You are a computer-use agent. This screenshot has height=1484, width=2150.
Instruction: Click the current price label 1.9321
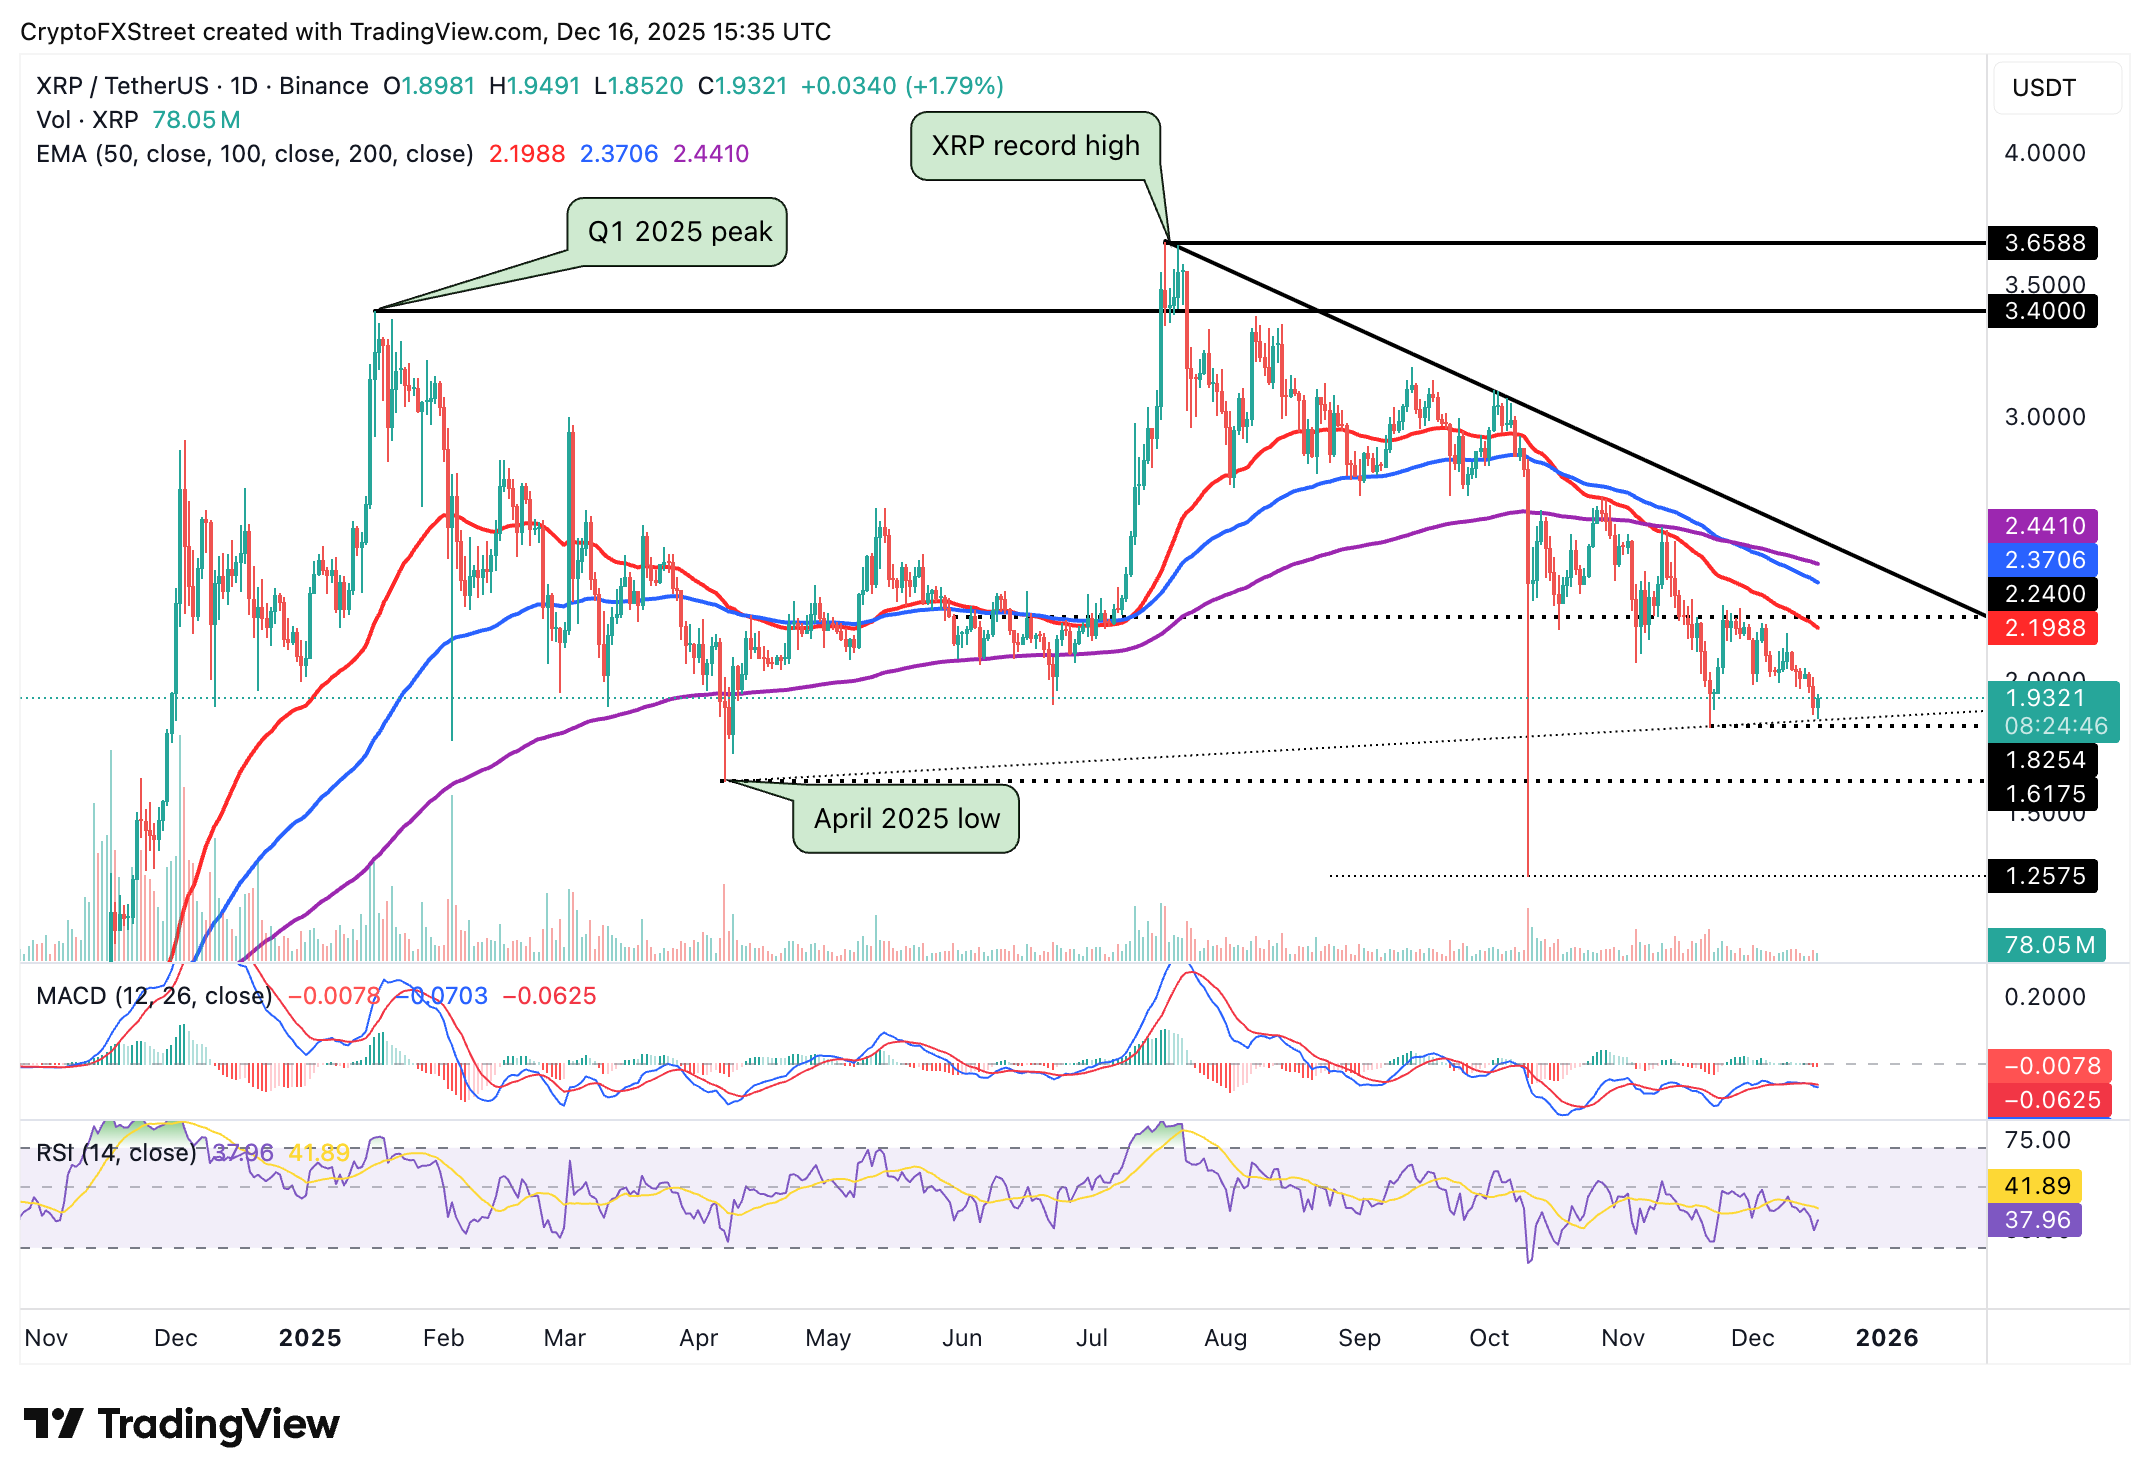coord(2045,697)
